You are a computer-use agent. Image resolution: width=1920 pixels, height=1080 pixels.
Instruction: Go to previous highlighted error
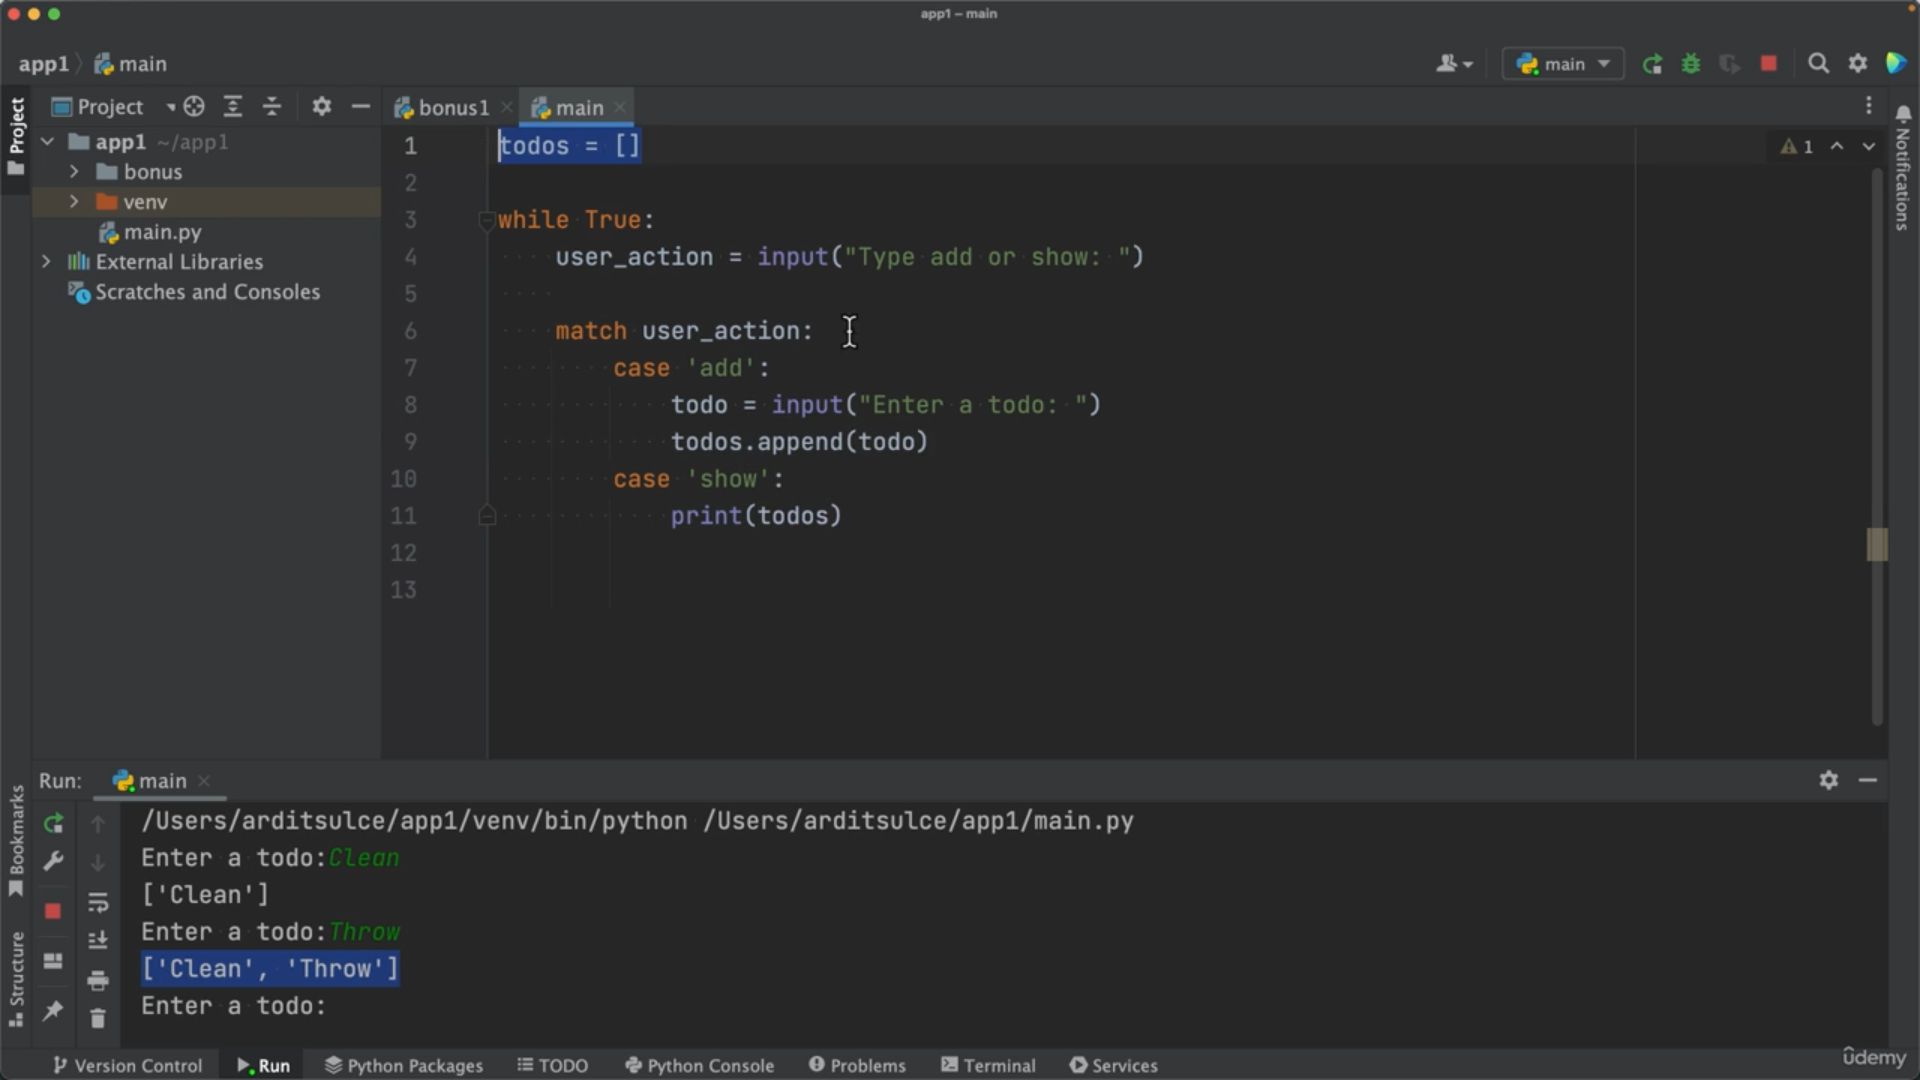1837,146
